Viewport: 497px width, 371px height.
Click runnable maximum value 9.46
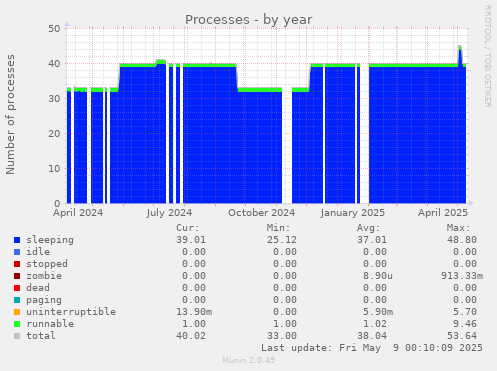465,324
